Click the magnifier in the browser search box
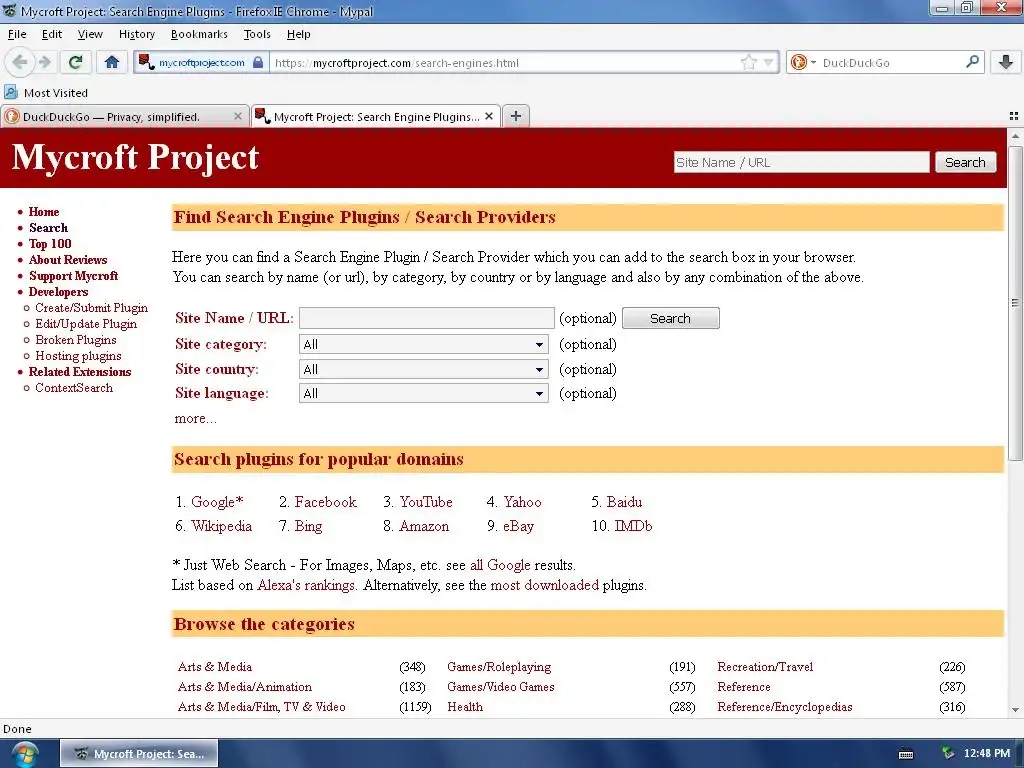This screenshot has width=1024, height=768. (972, 62)
